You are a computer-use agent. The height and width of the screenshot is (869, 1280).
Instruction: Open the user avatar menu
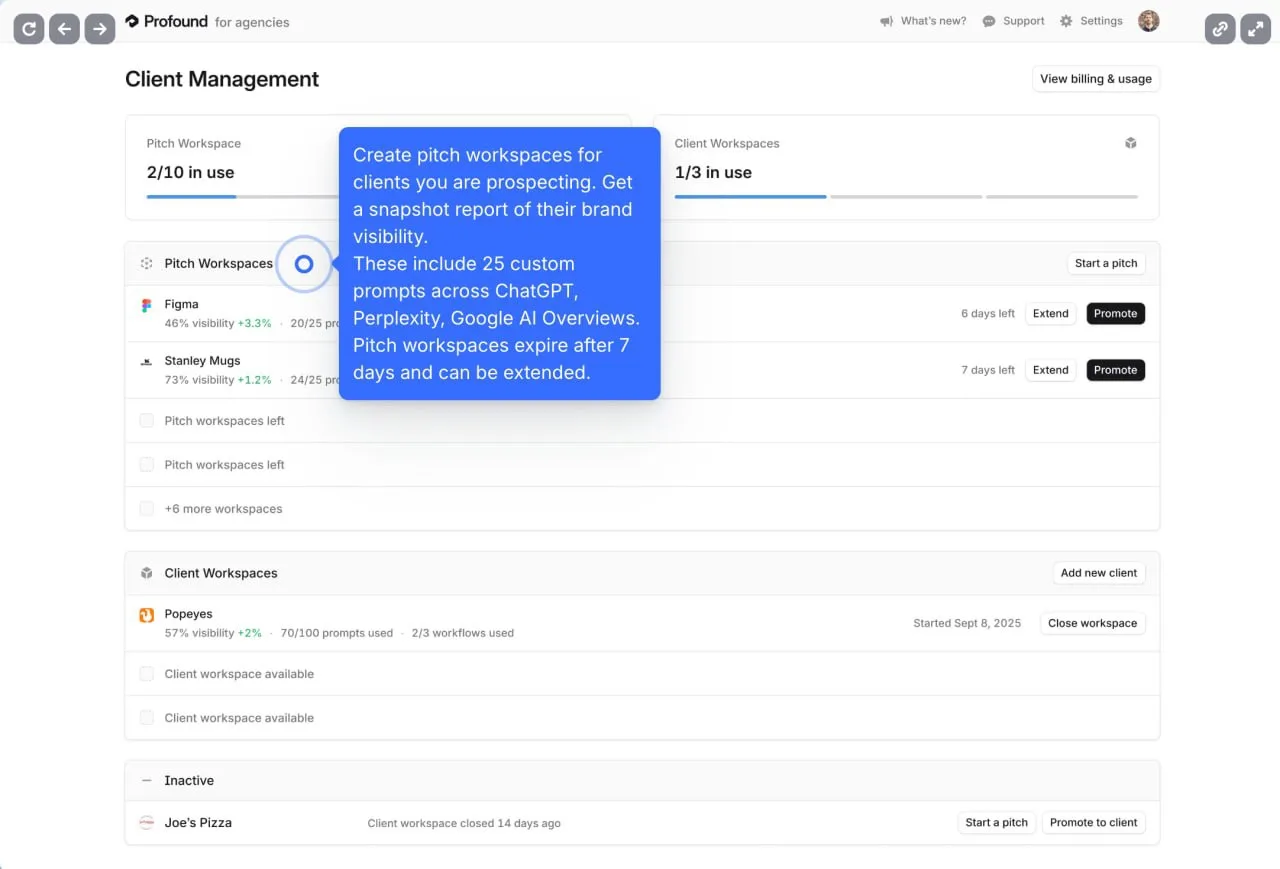(1149, 21)
